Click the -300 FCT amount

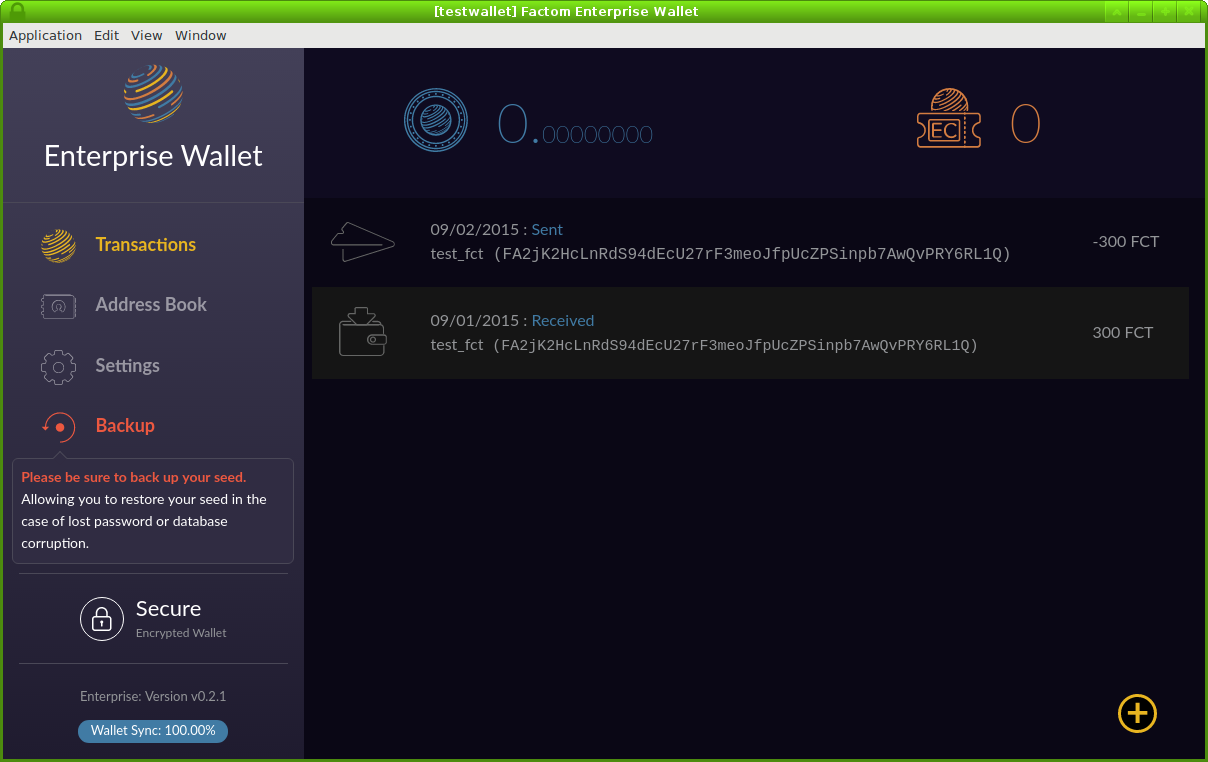point(1126,241)
